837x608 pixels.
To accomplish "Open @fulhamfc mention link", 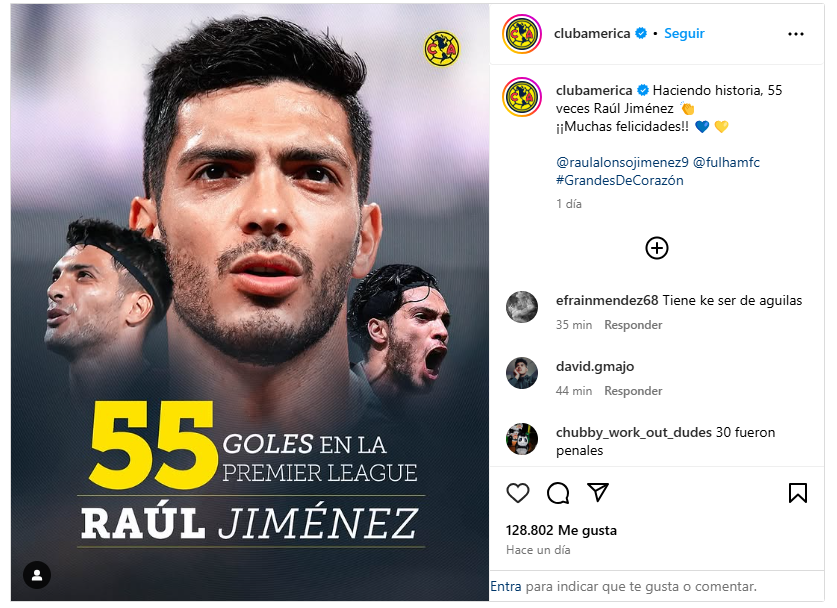I will pyautogui.click(x=726, y=162).
